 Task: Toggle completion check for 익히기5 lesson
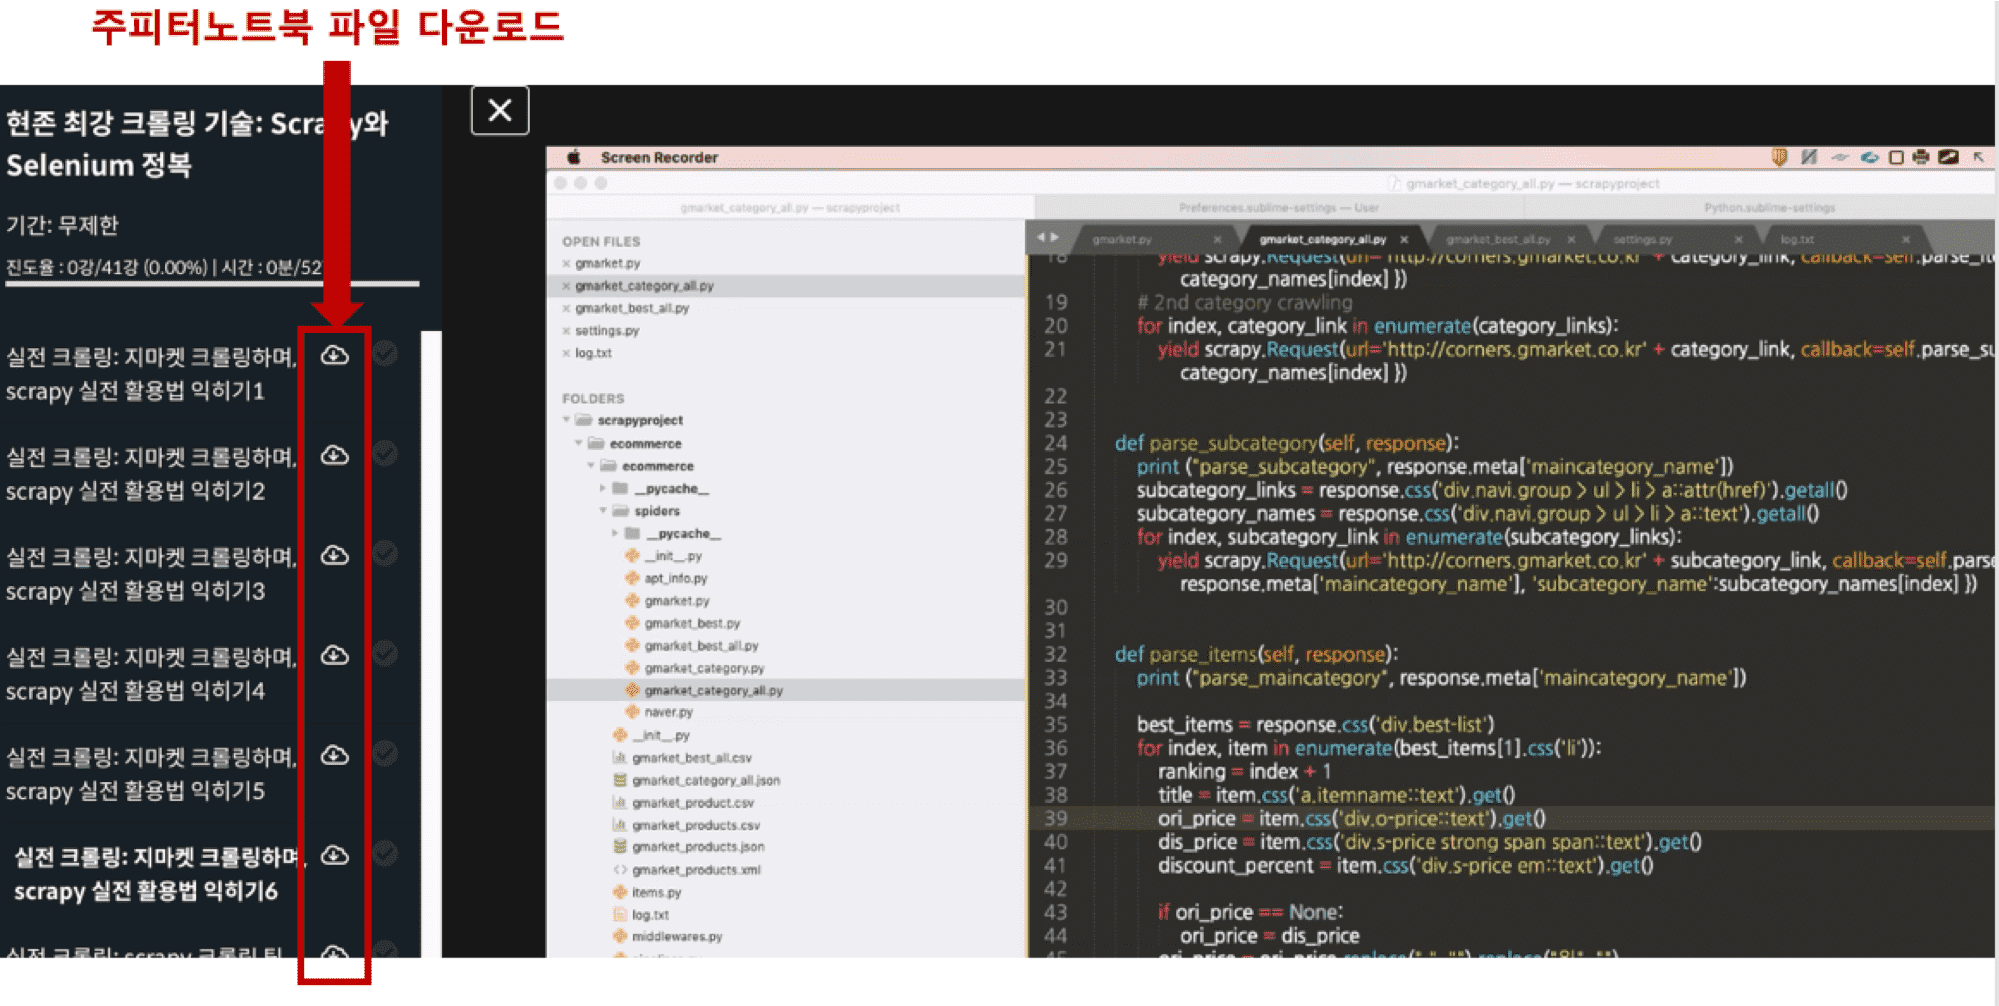coord(385,753)
